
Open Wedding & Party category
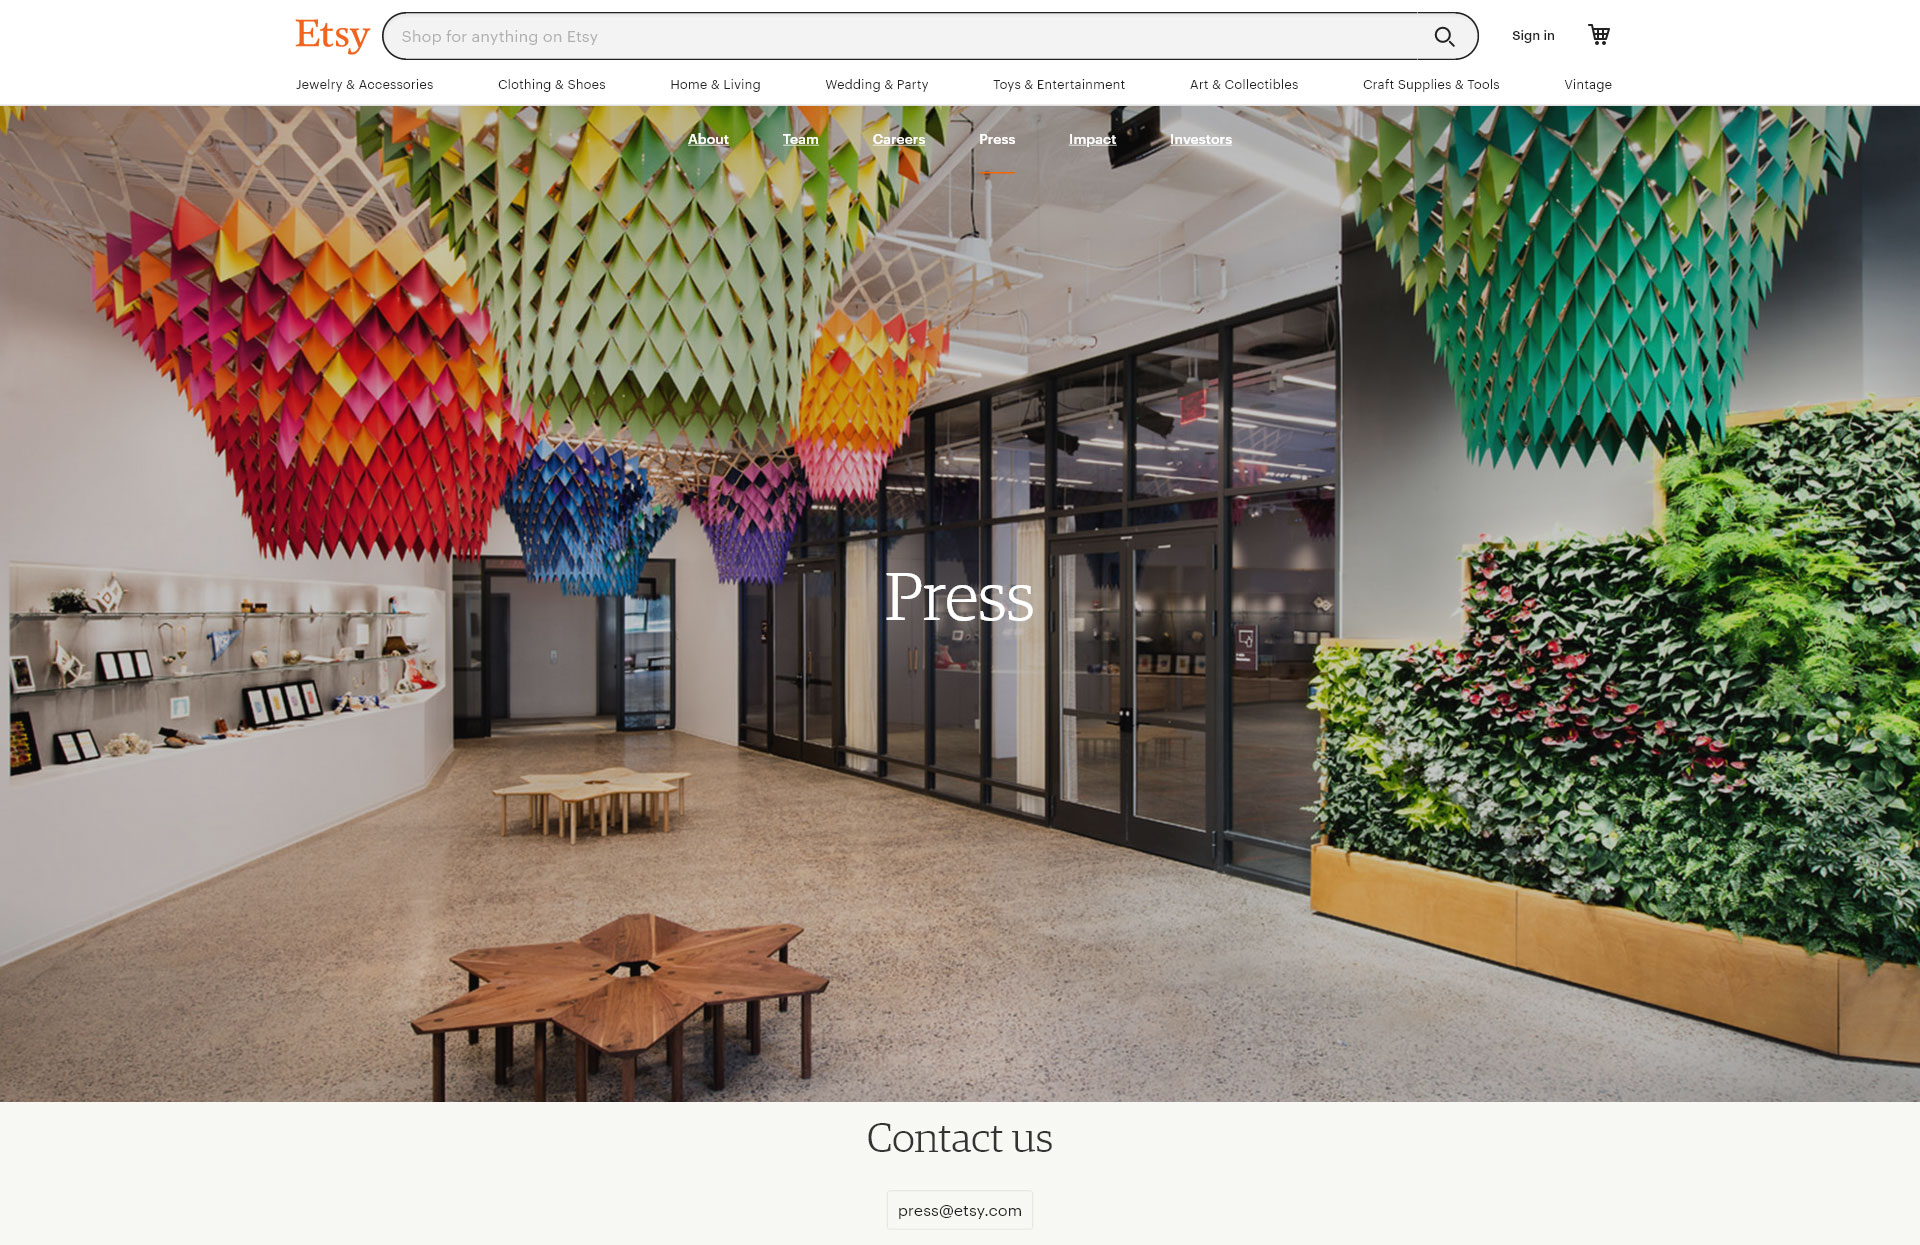coord(877,85)
